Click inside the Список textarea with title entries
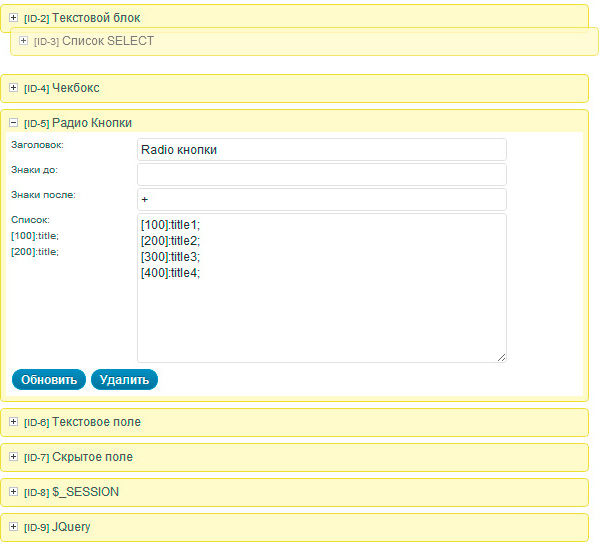This screenshot has width=600, height=549. coord(322,288)
